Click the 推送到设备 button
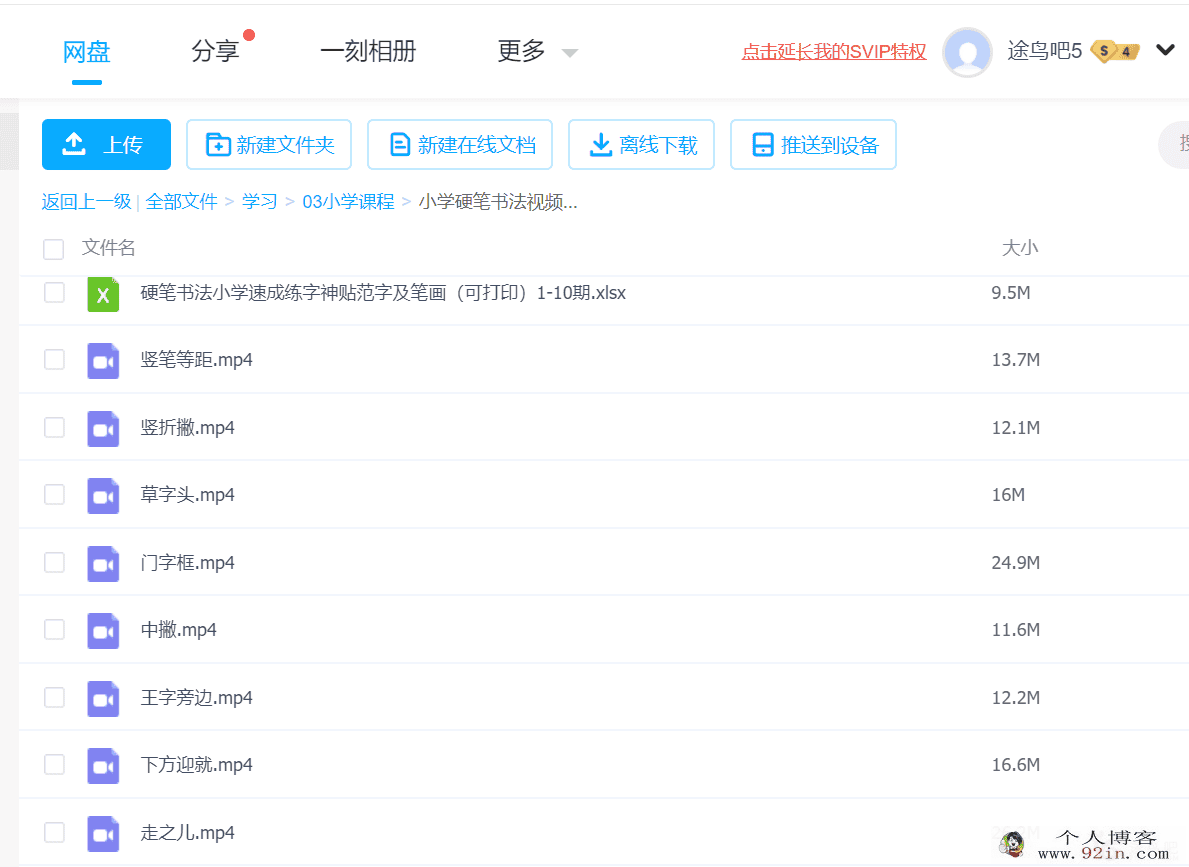Viewport: 1189px width, 867px height. pyautogui.click(x=814, y=144)
